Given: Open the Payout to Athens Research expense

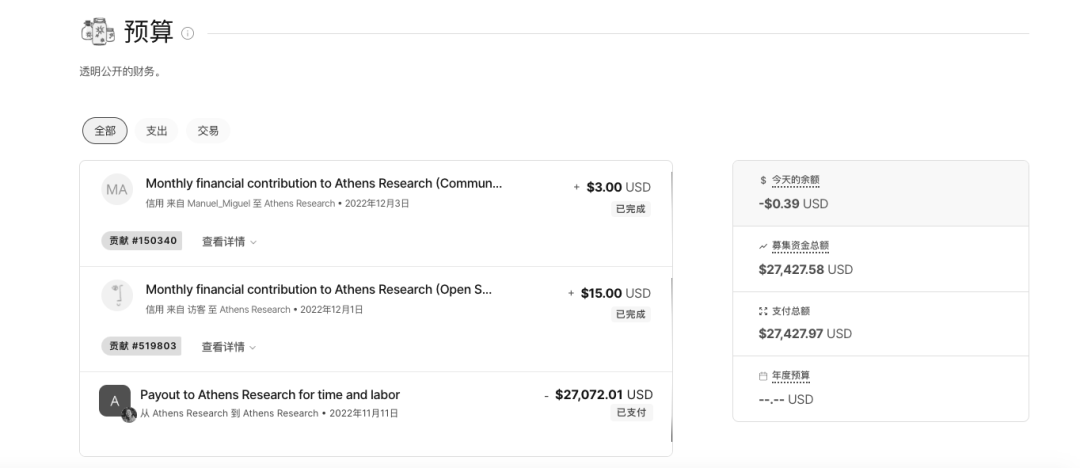Looking at the screenshot, I should point(269,394).
